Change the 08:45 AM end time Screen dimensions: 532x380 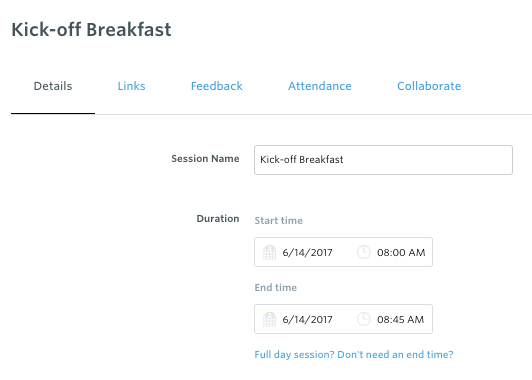click(x=400, y=320)
